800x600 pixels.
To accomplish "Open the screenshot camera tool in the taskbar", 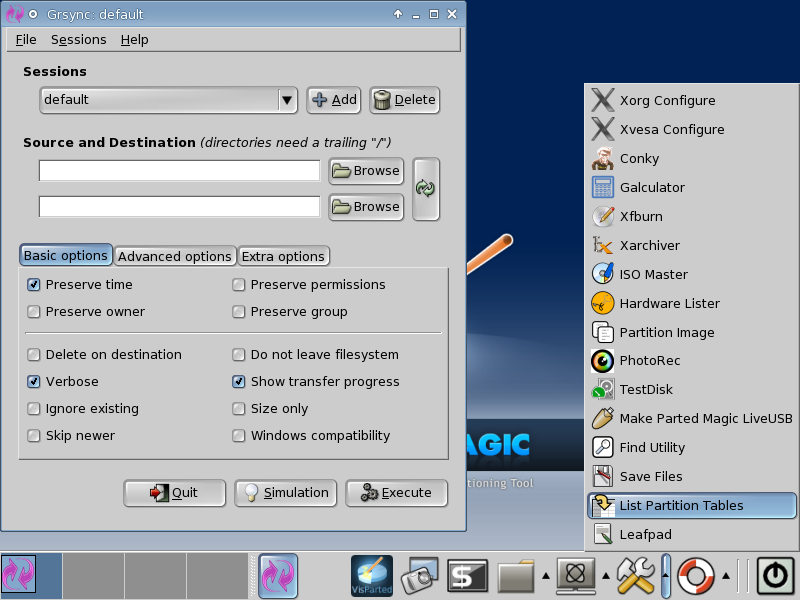I will pos(420,576).
